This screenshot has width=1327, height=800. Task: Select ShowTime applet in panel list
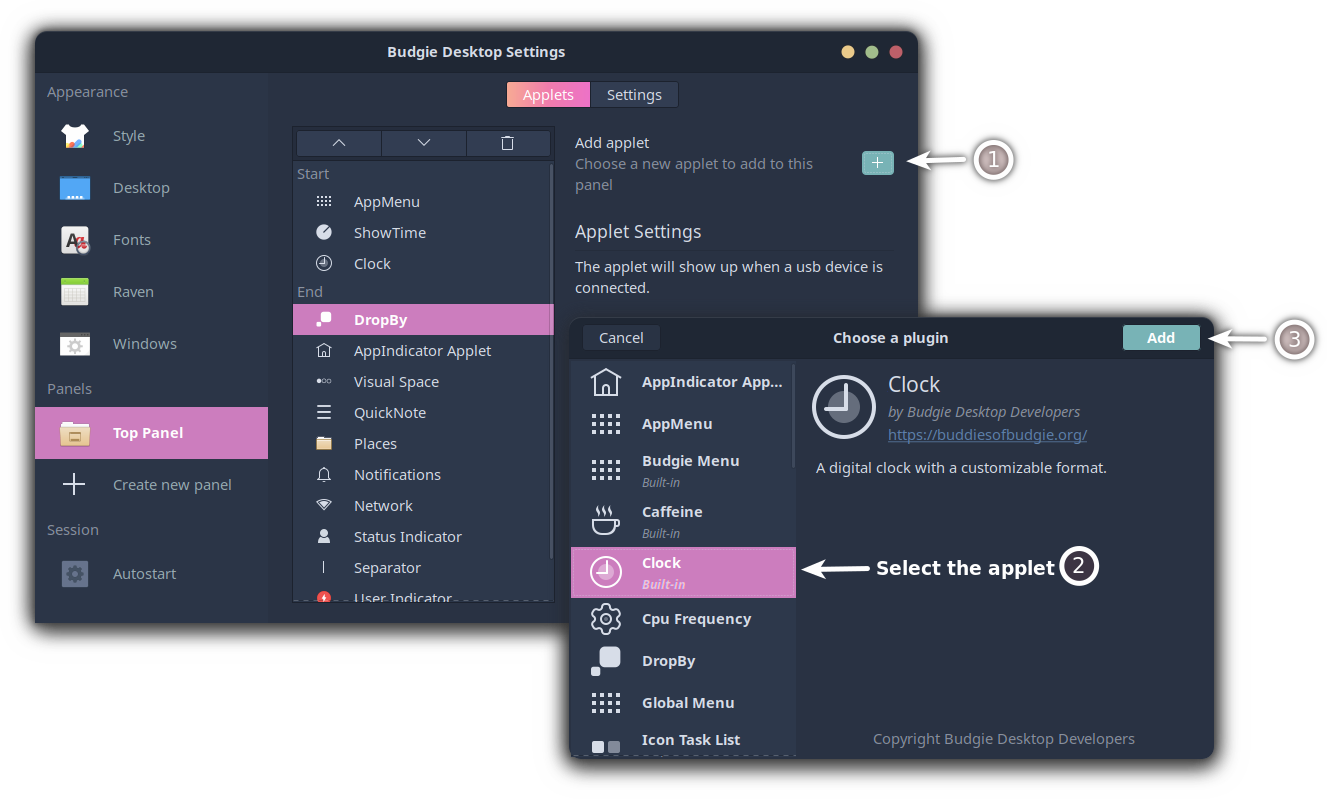[x=389, y=233]
